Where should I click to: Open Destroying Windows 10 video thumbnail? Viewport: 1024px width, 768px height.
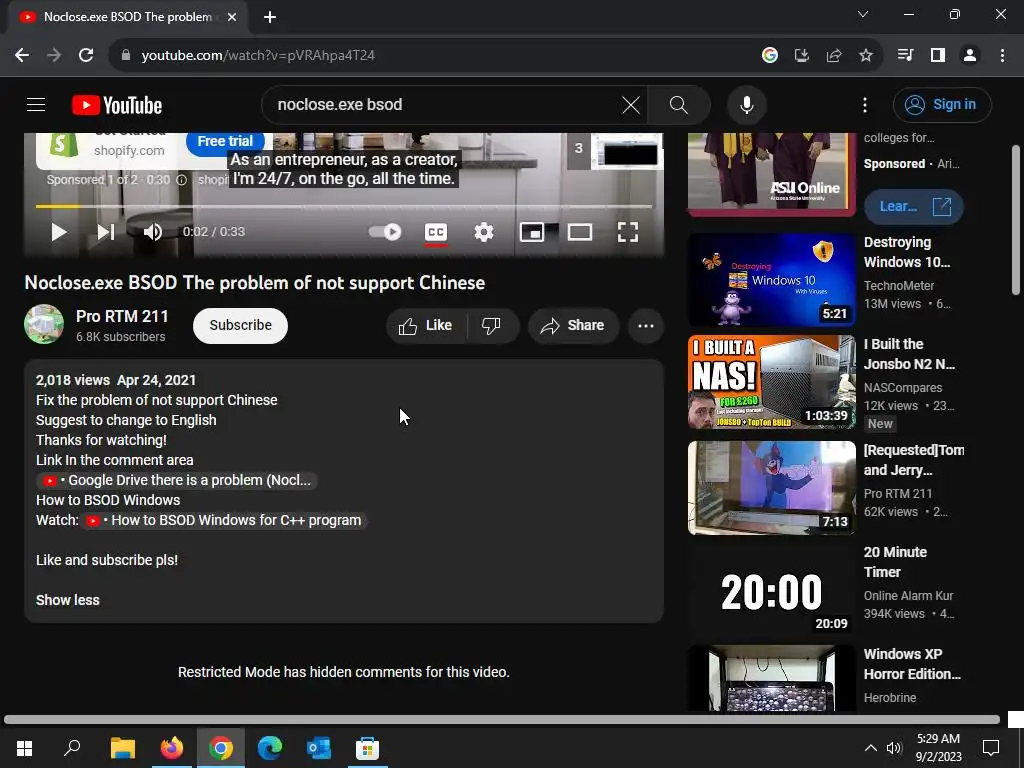772,280
